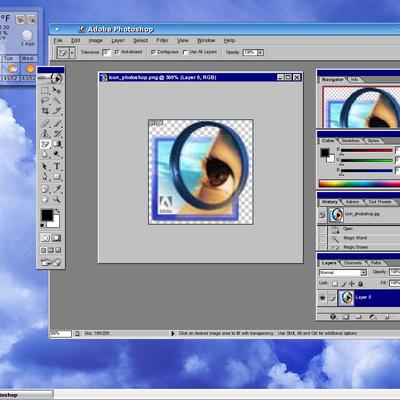Select the Slice tool
The width and height of the screenshot is (400, 400).
coord(57,110)
